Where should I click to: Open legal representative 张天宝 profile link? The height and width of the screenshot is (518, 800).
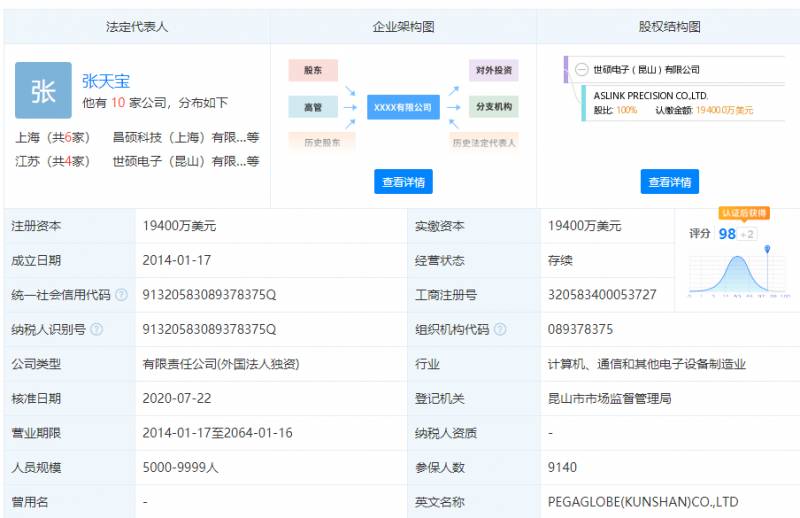(106, 81)
